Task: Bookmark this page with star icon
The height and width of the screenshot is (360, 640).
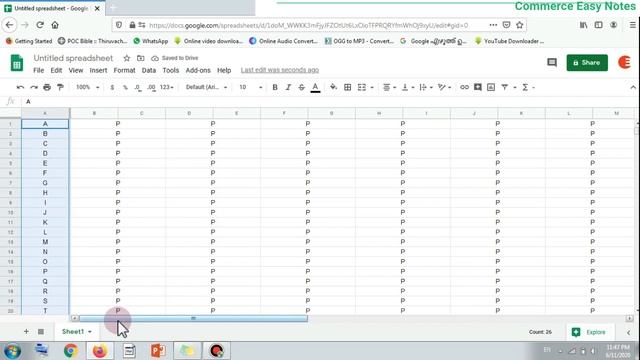Action: coord(520,25)
